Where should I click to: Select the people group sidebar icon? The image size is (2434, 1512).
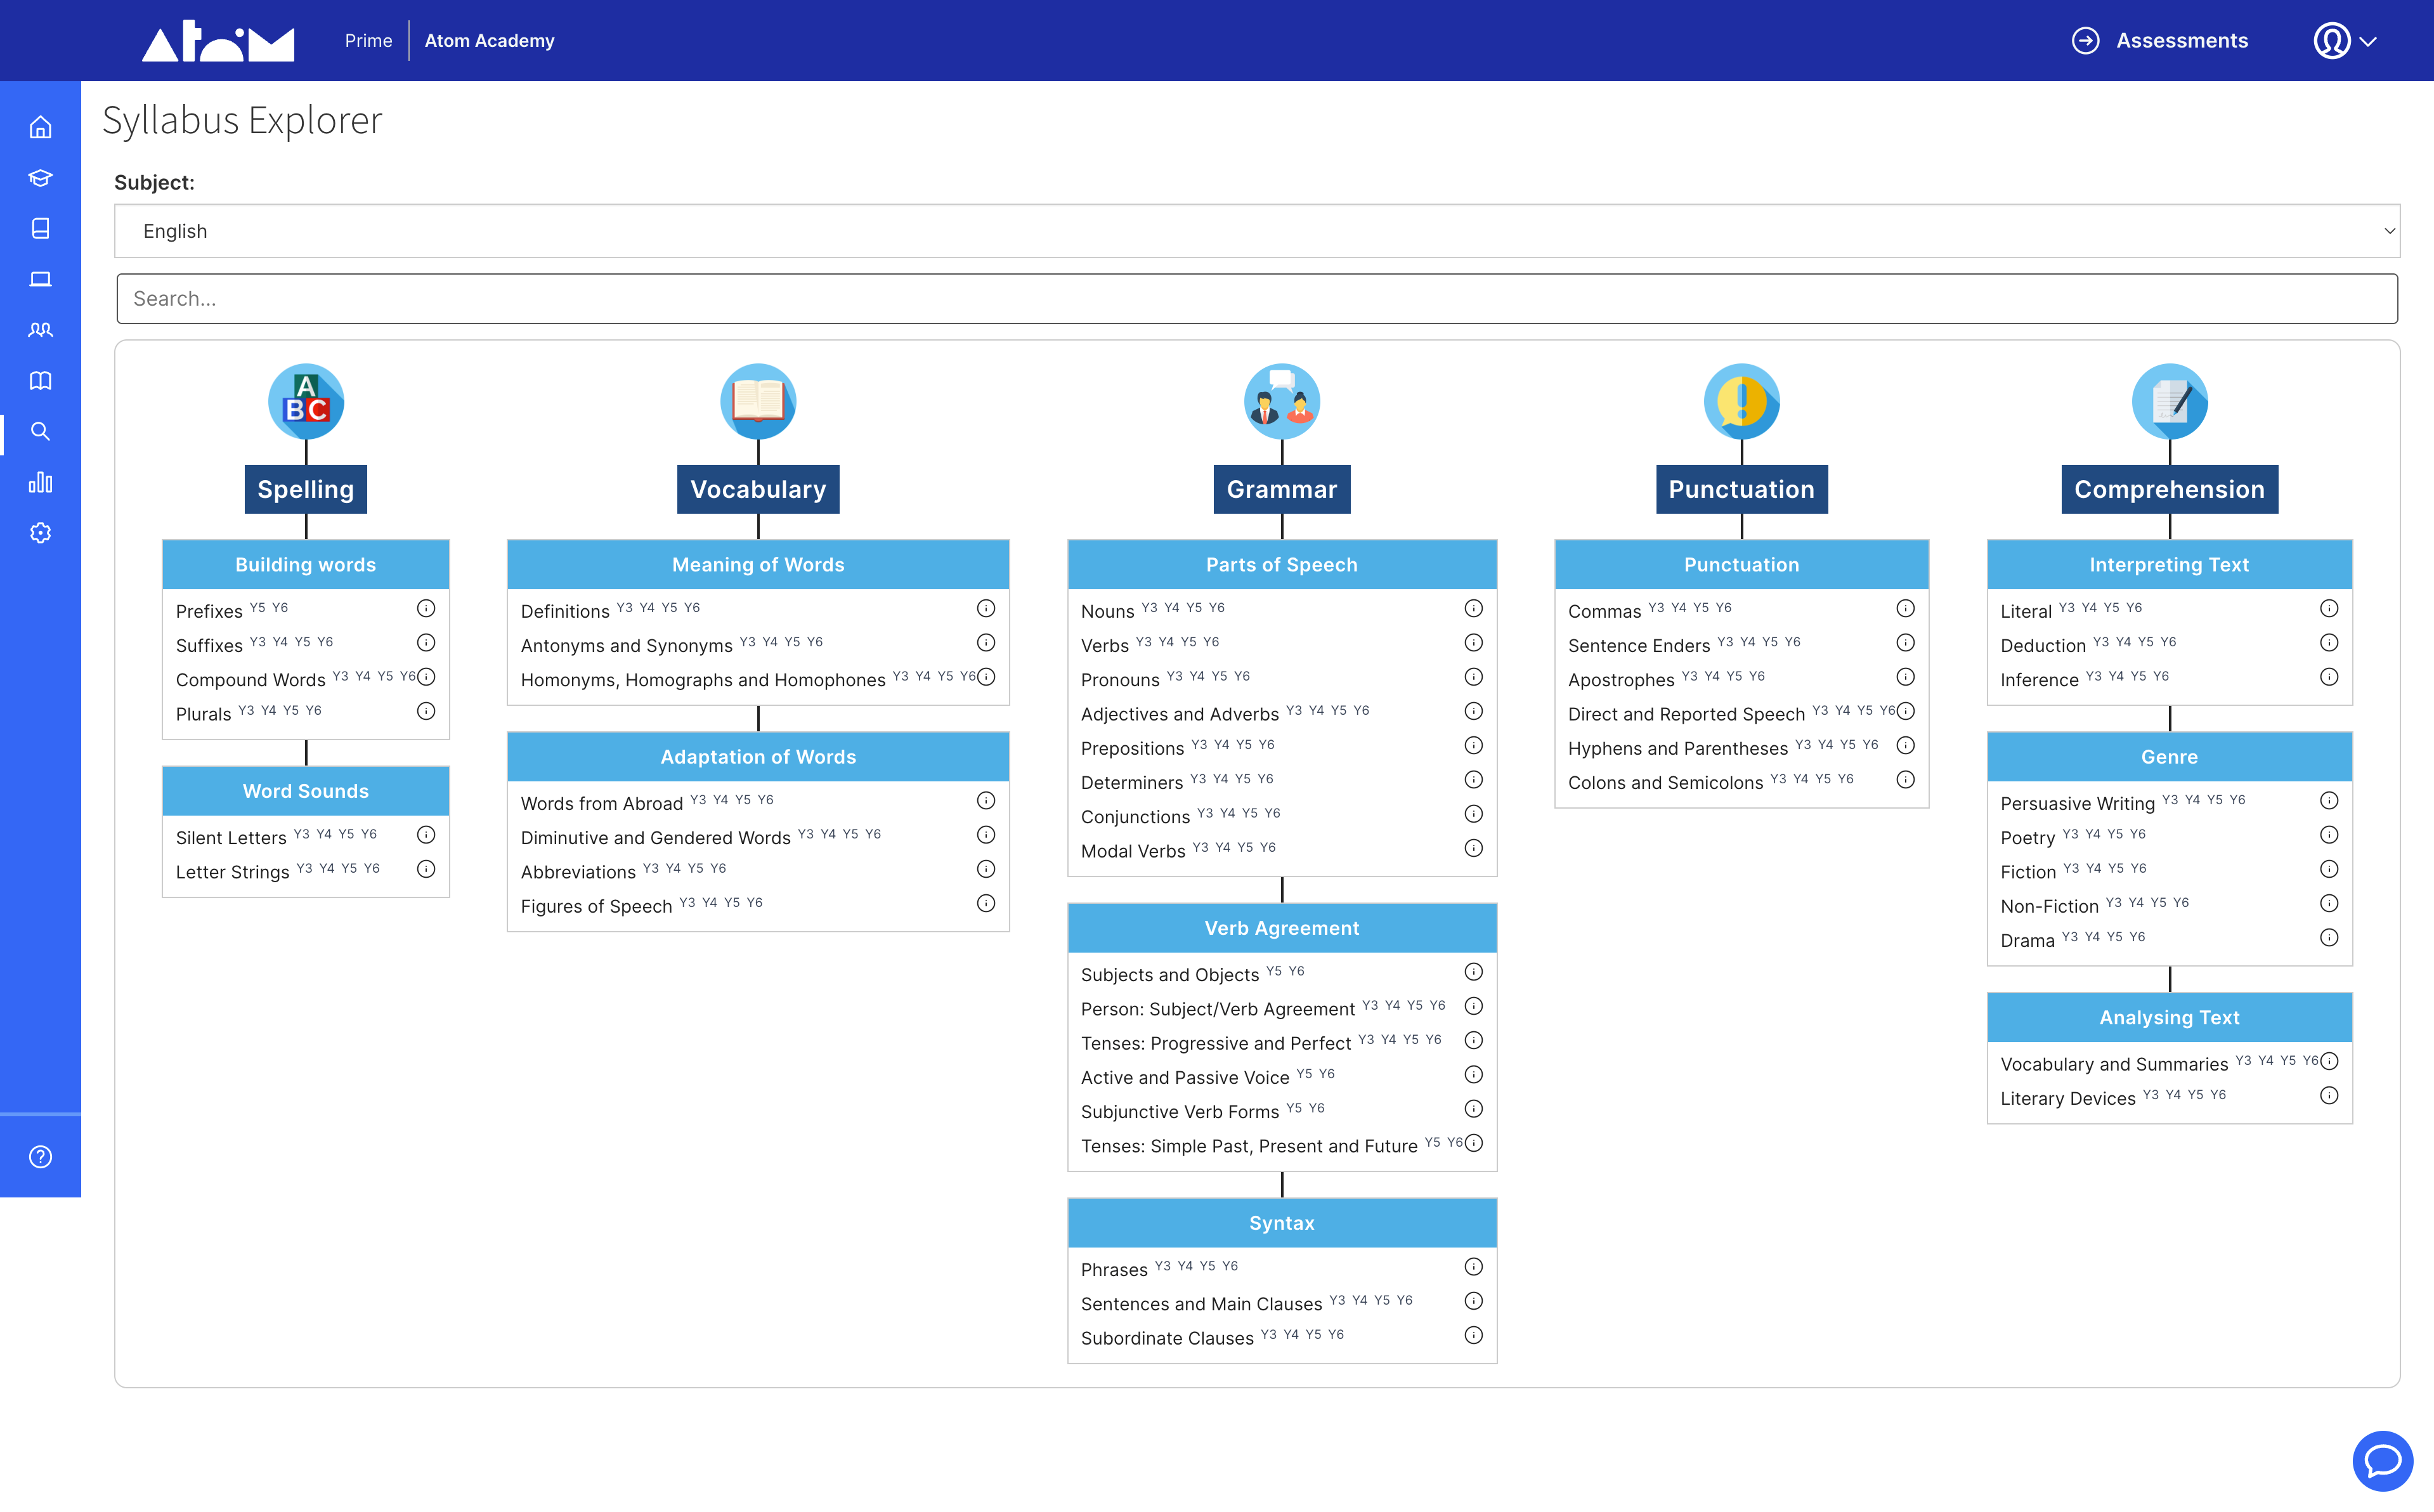(x=40, y=329)
